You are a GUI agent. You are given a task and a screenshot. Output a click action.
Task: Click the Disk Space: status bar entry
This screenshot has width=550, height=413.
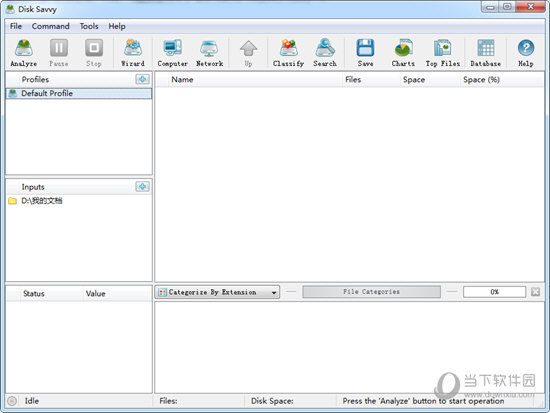pyautogui.click(x=272, y=401)
